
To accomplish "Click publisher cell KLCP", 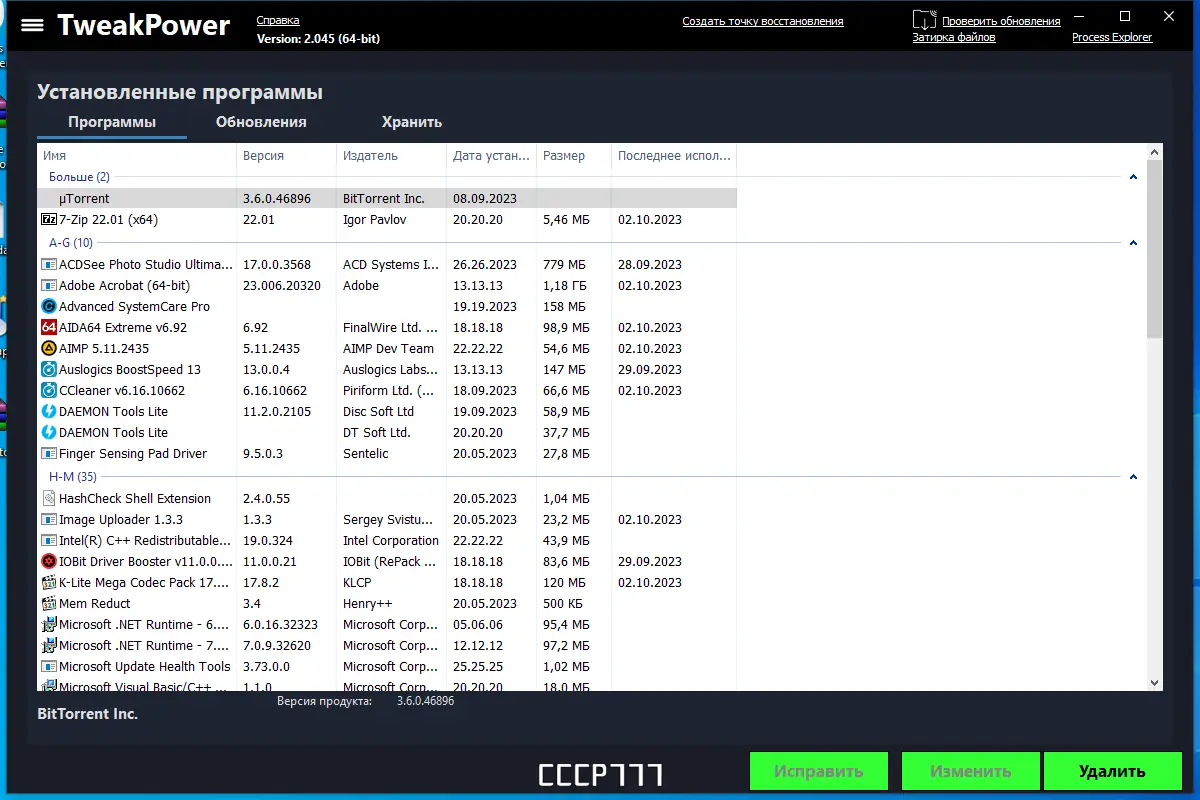I will (x=357, y=583).
